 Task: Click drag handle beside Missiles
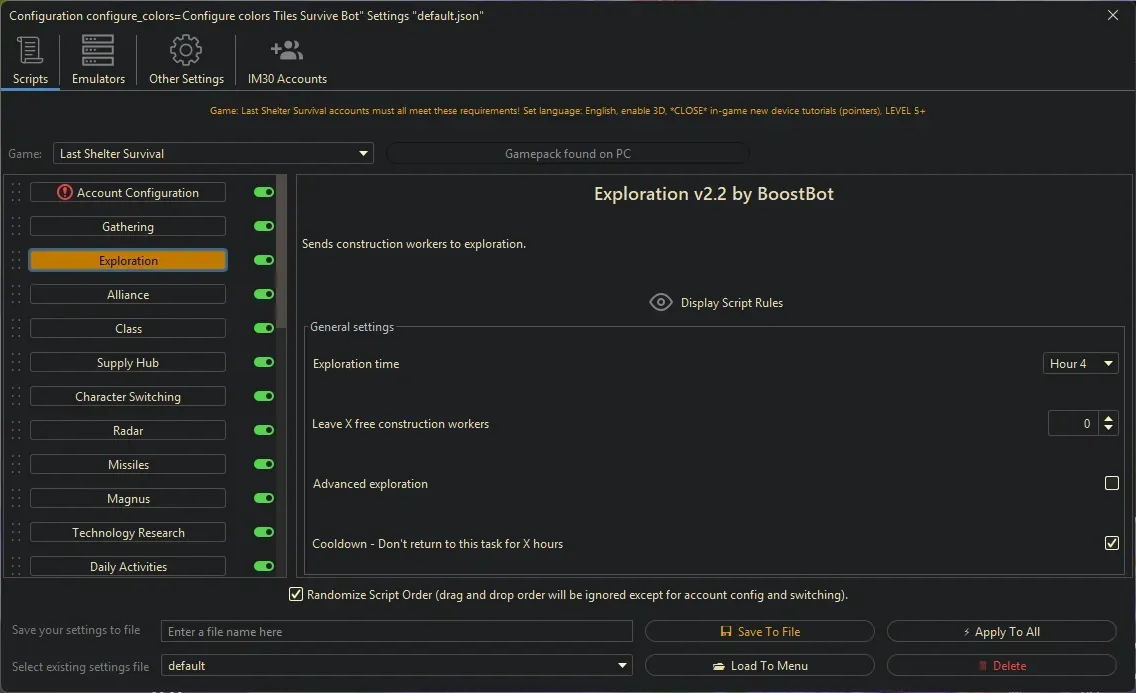click(x=16, y=464)
